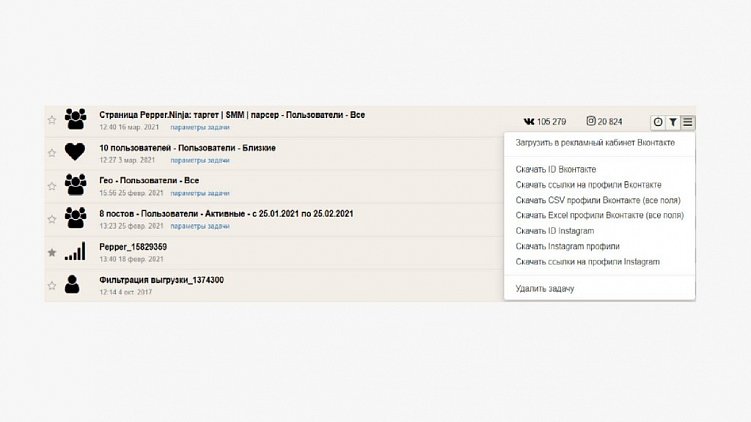Screen dimensions: 751x422
Task: Click timestamp 13:23 25 февр. 2021
Action: [x=131, y=226]
